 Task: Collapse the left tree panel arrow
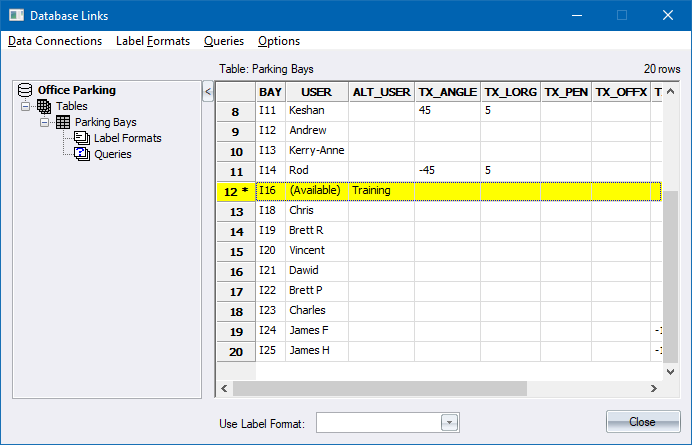click(x=208, y=92)
